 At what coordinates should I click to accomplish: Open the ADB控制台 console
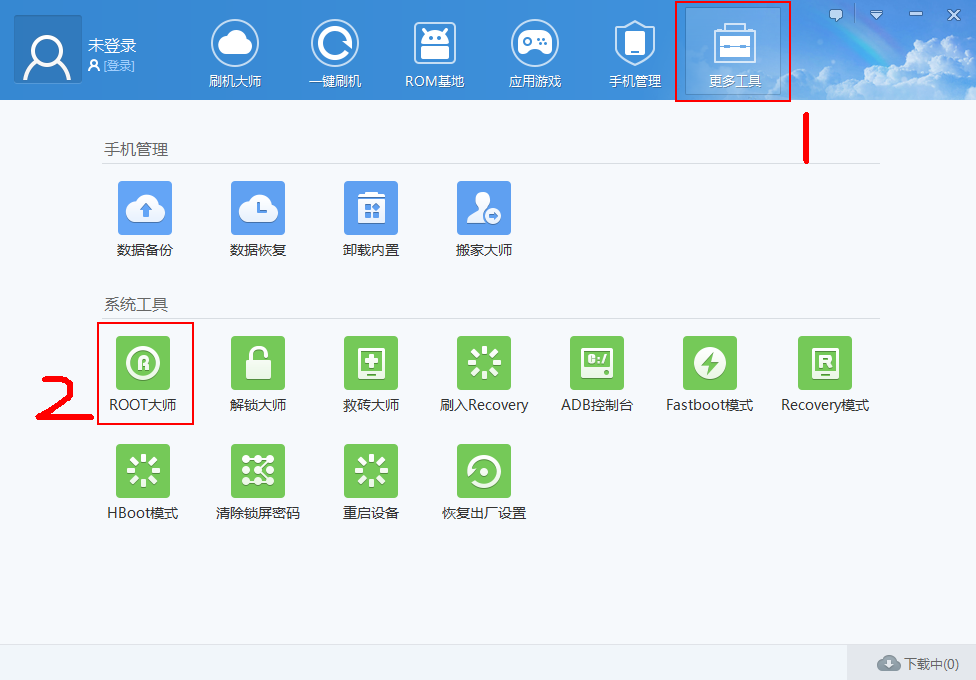(x=597, y=363)
